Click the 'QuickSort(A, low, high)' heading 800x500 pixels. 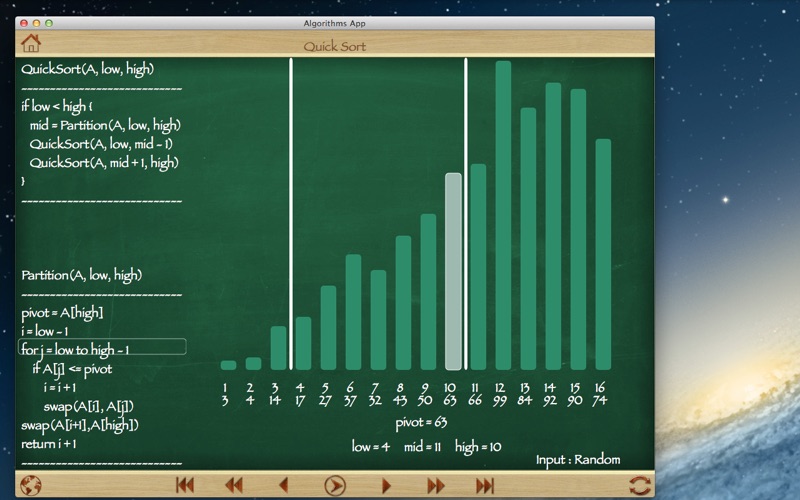(x=87, y=69)
